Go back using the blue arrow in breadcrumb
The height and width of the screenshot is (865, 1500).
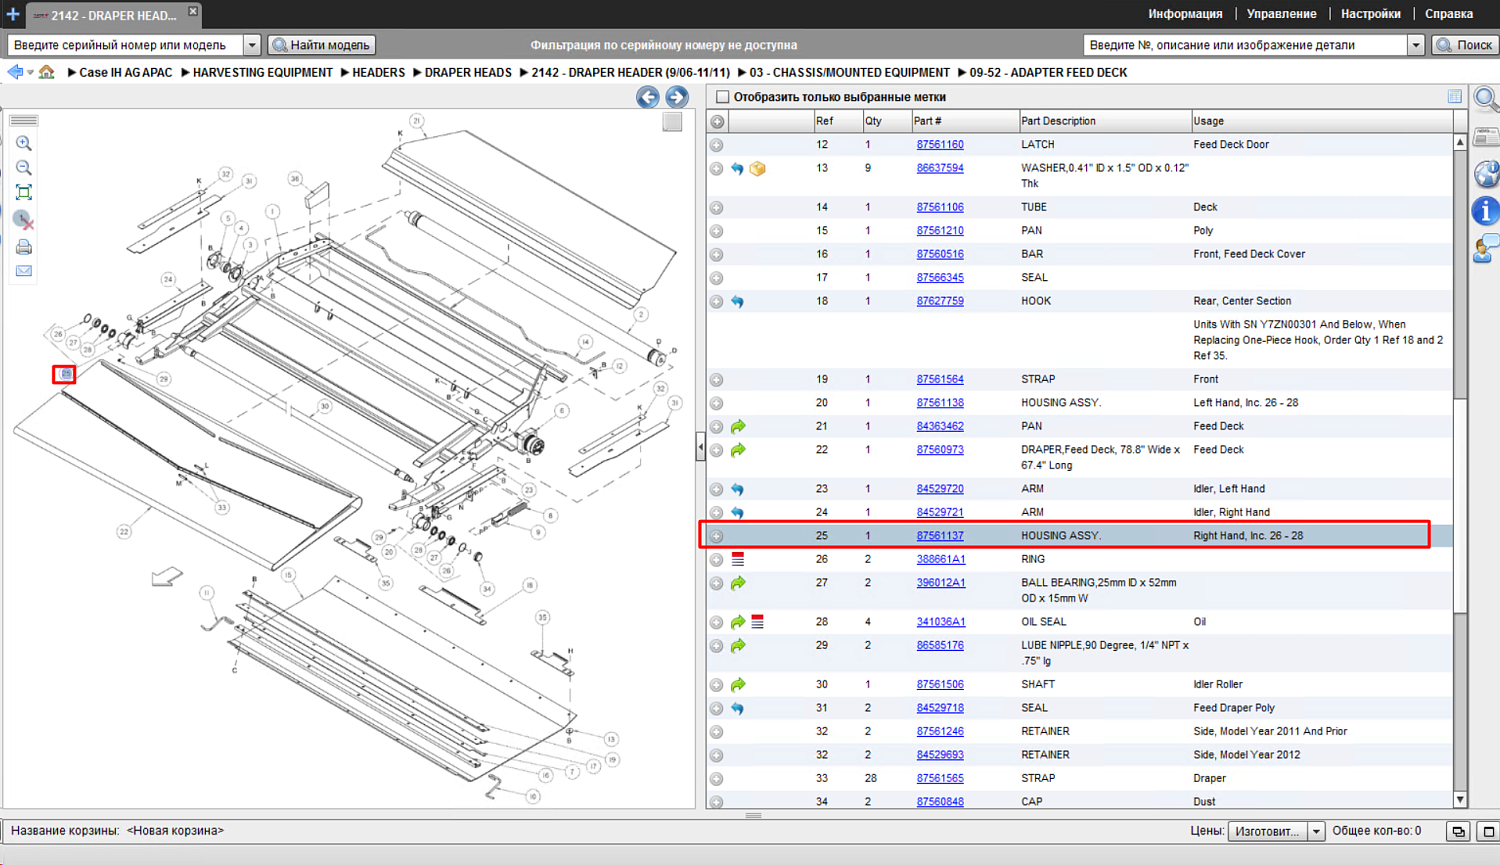point(15,72)
